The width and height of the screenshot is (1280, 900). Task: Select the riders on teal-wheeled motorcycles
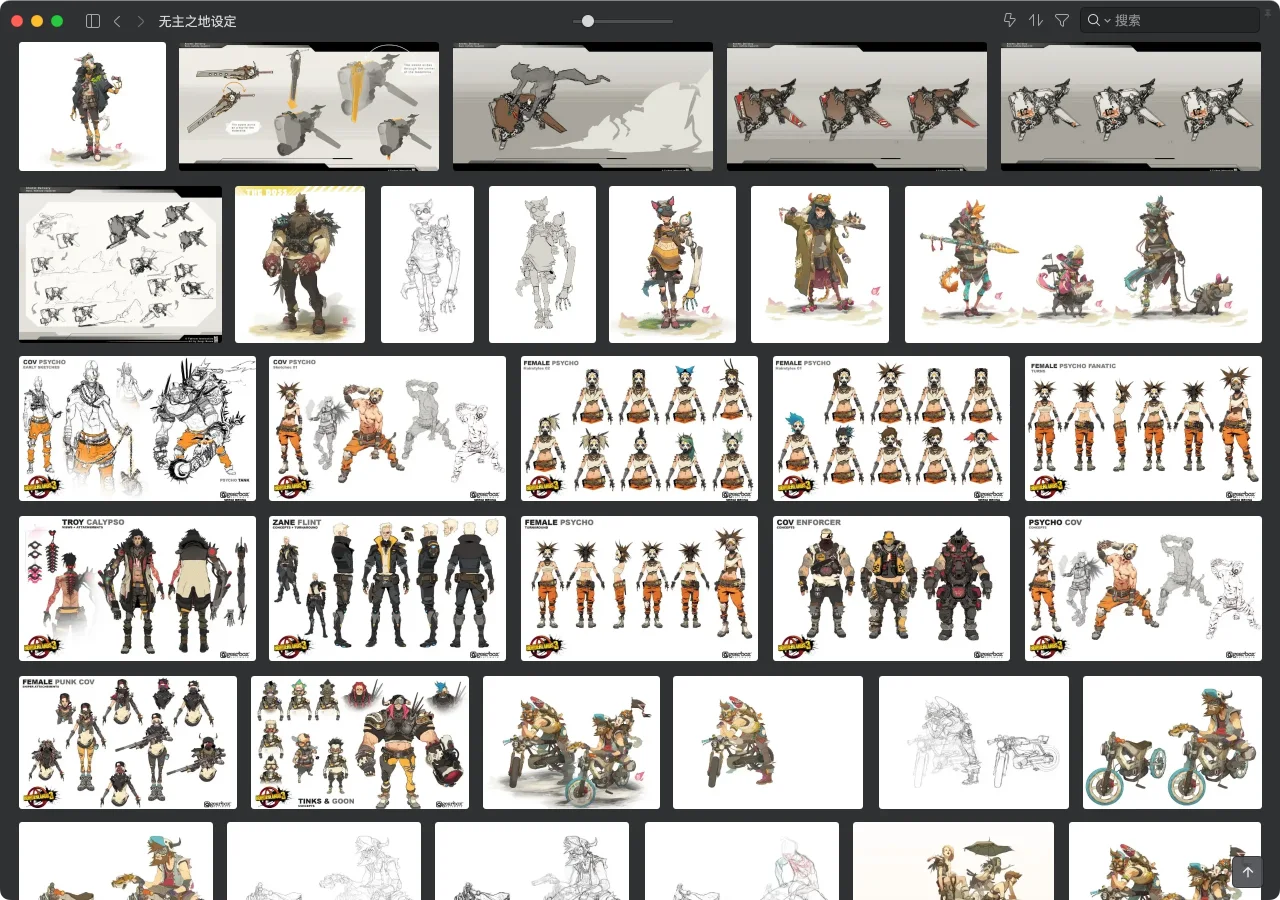tap(1172, 742)
